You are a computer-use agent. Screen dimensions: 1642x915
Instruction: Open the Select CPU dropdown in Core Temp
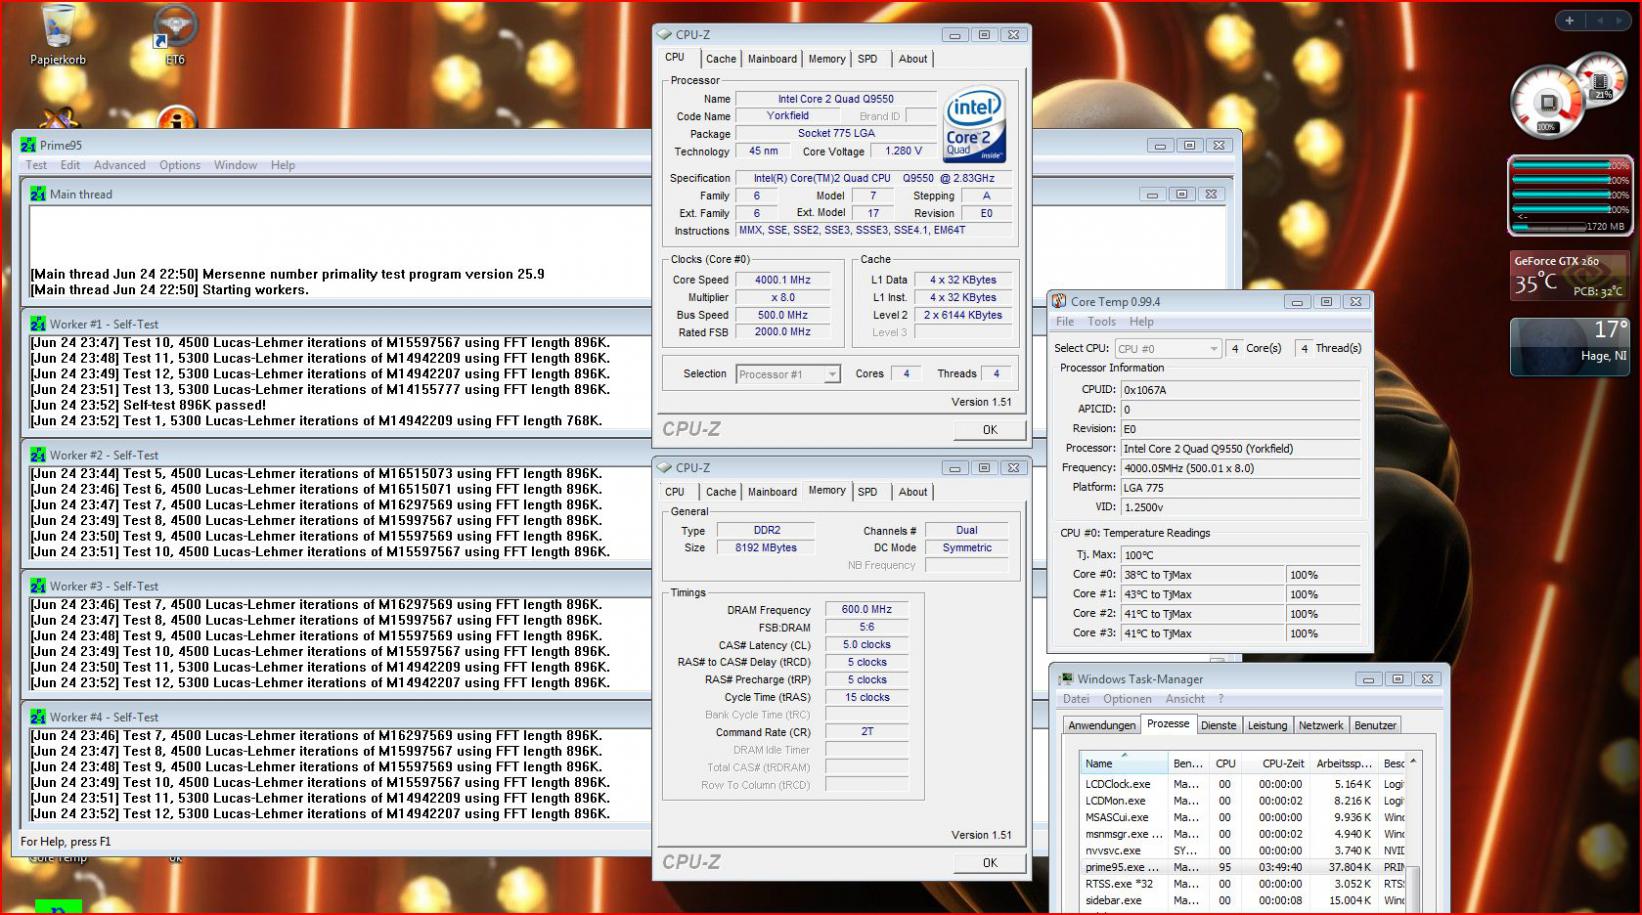pyautogui.click(x=1168, y=348)
